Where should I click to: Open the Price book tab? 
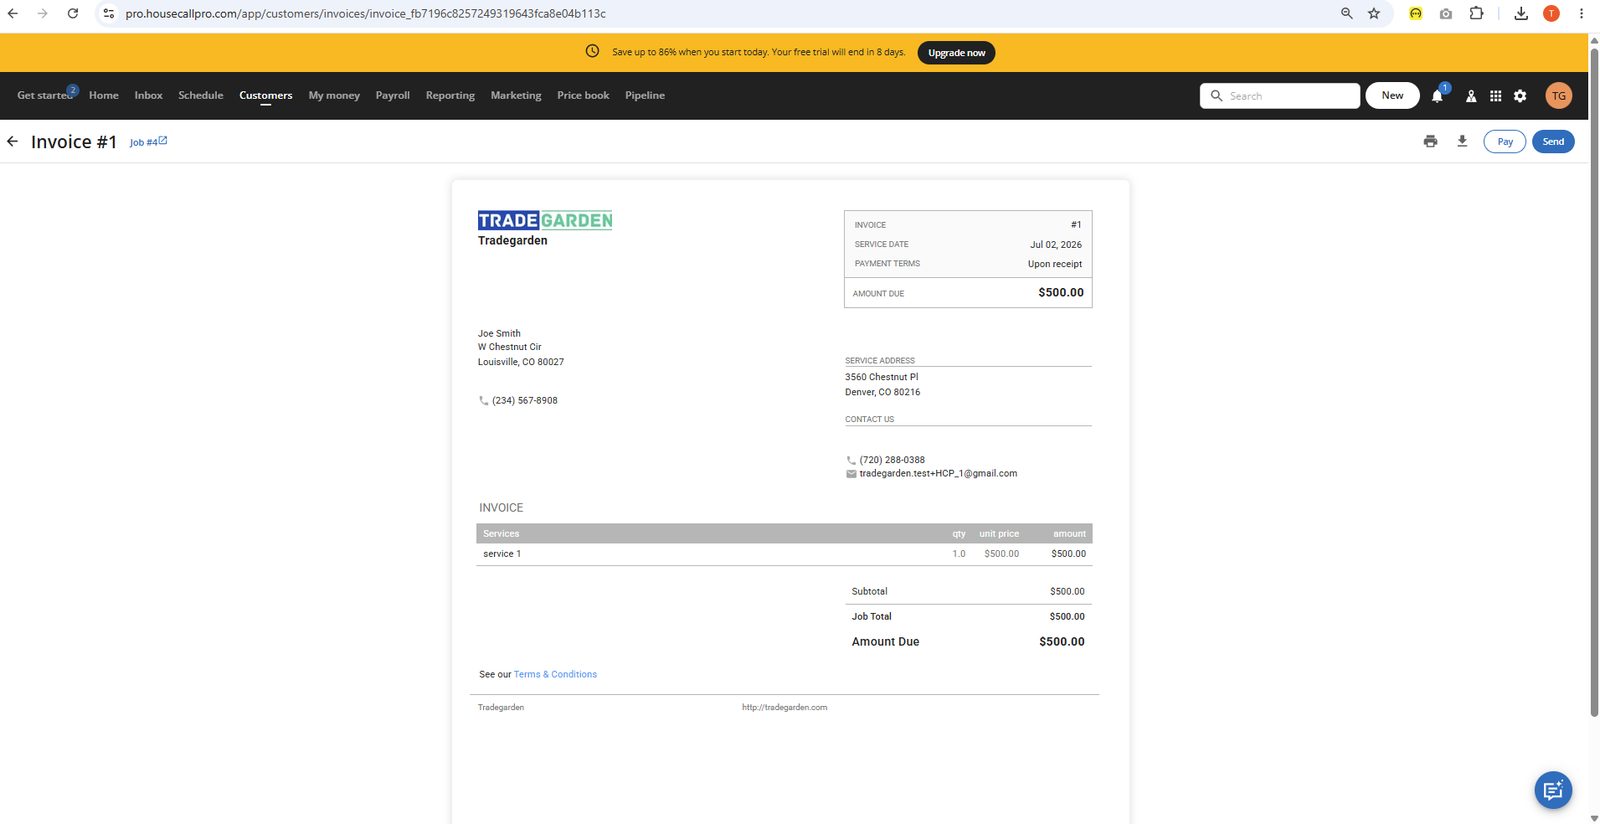coord(583,95)
